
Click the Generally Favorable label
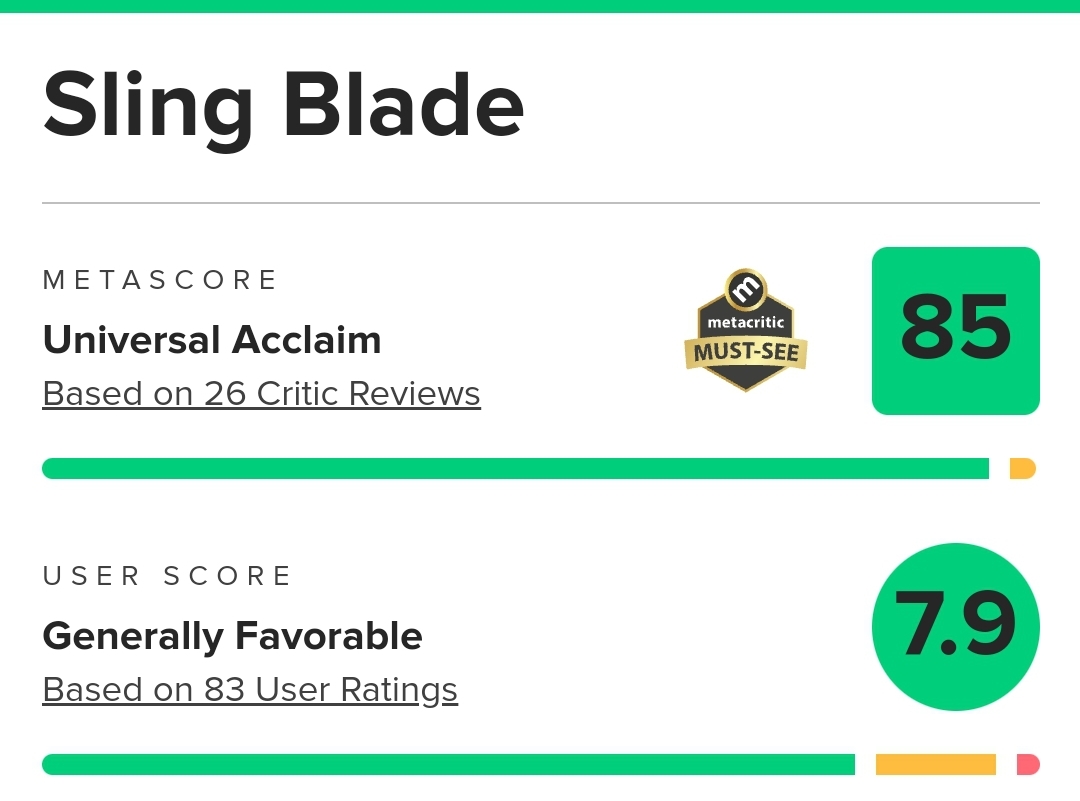232,636
